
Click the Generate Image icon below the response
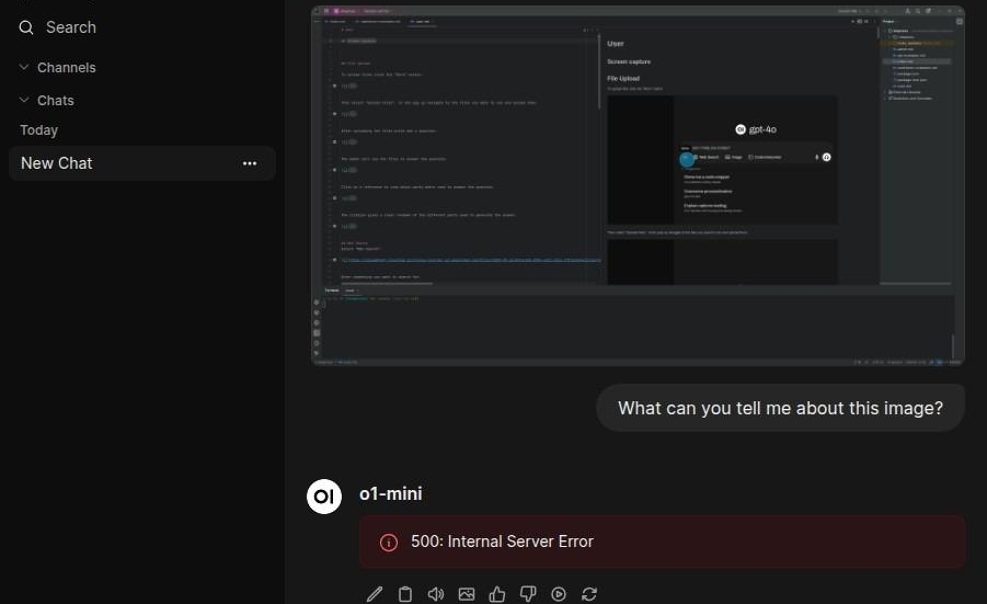(466, 594)
